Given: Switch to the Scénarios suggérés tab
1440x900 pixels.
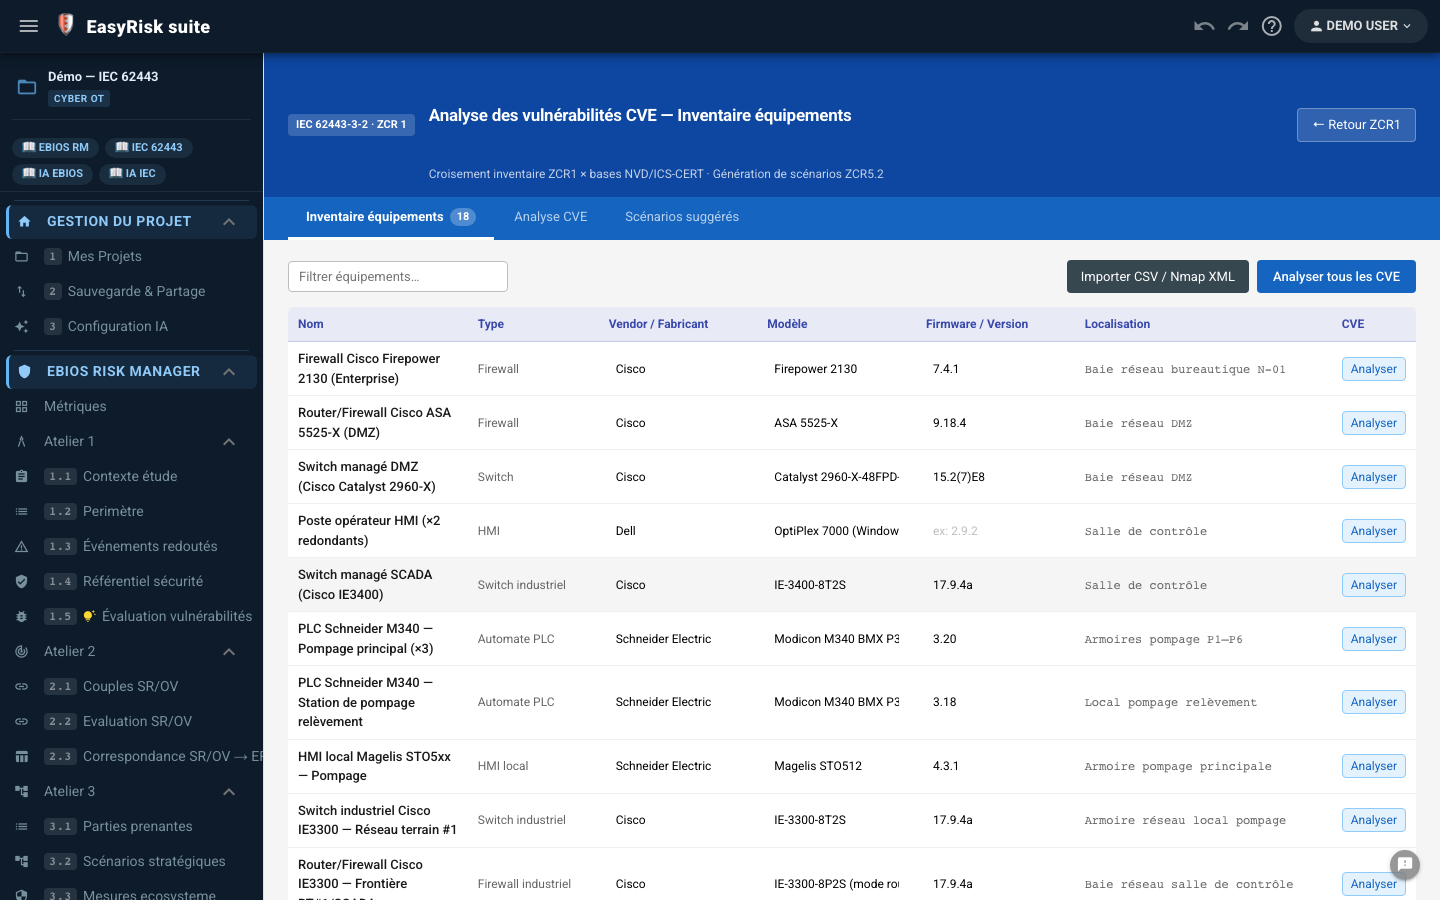Looking at the screenshot, I should pyautogui.click(x=682, y=217).
